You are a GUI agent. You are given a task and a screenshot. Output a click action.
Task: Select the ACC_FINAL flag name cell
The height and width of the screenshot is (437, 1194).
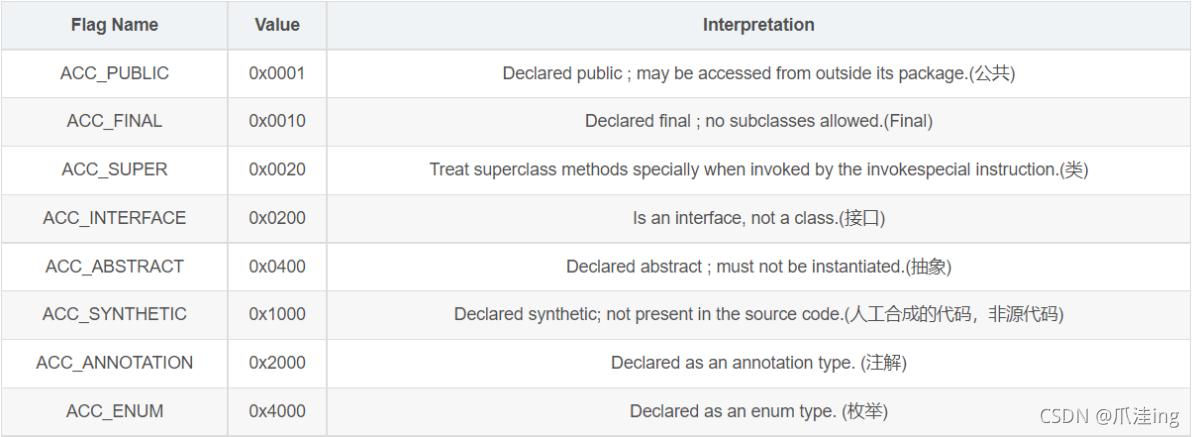[x=114, y=122]
